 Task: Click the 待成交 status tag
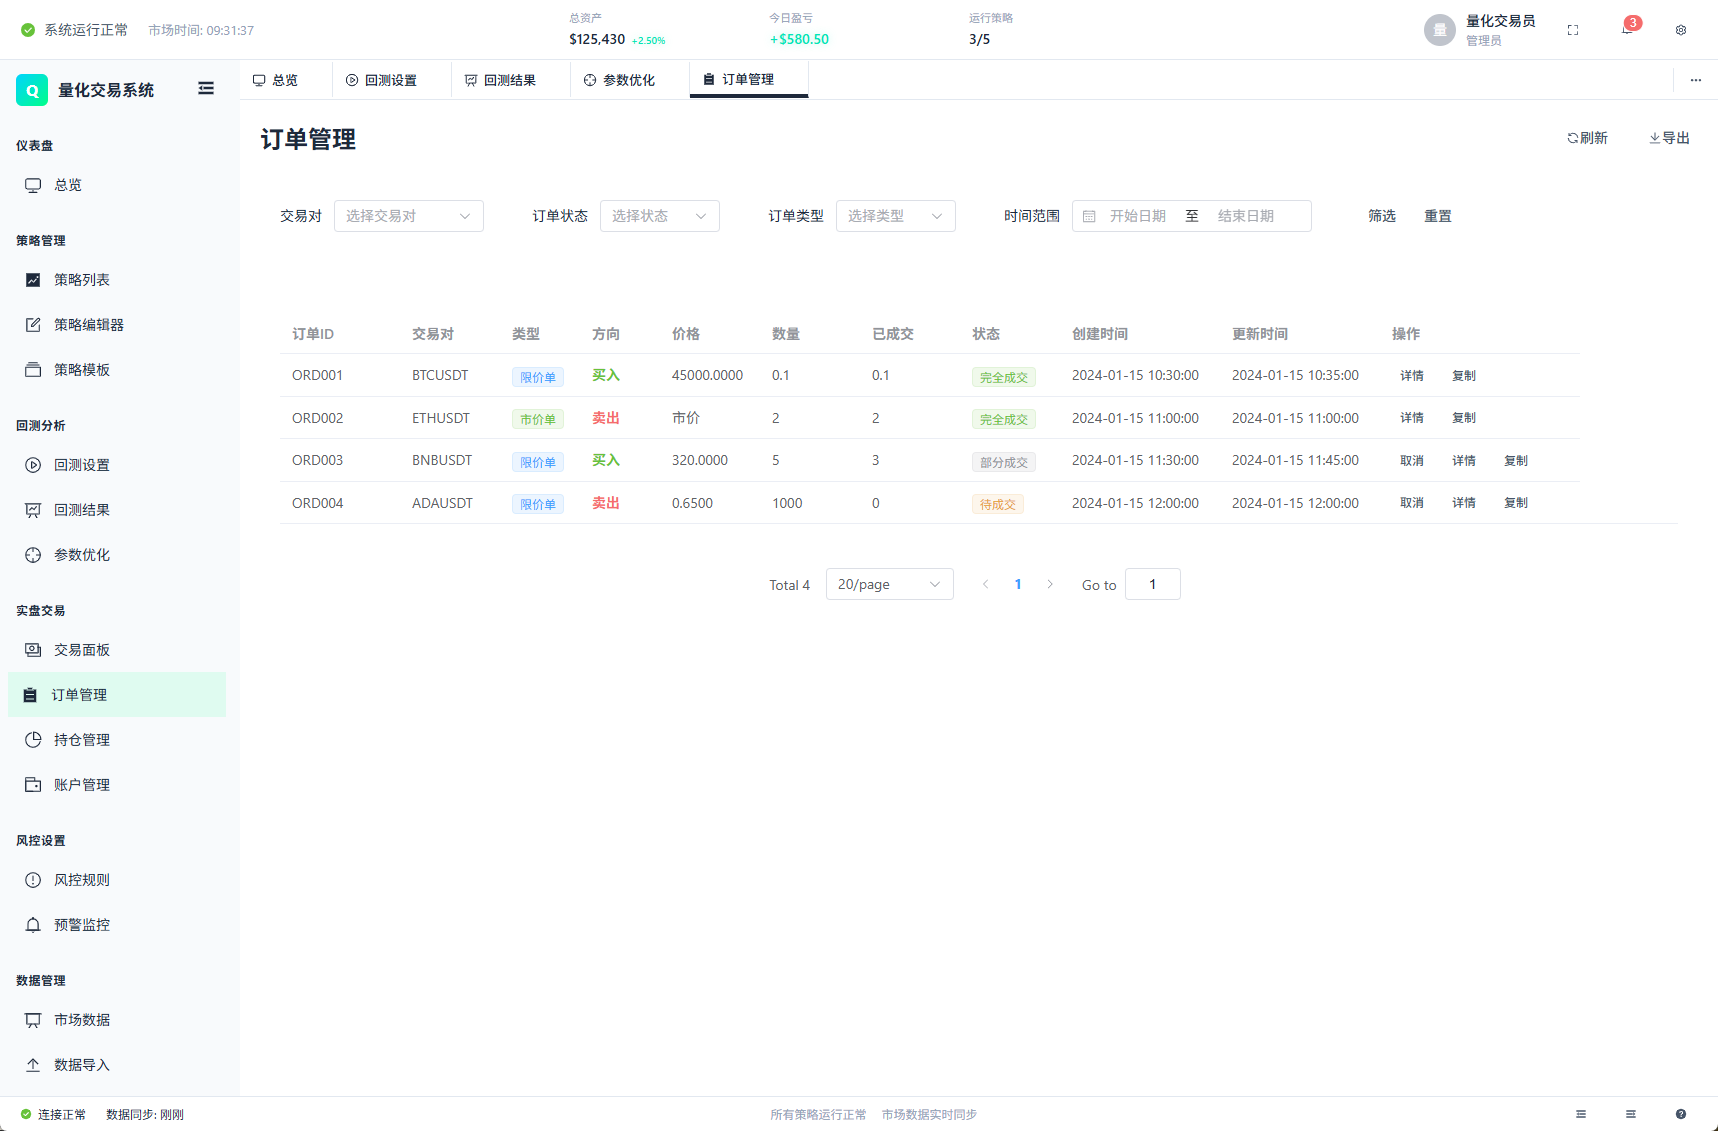click(998, 504)
